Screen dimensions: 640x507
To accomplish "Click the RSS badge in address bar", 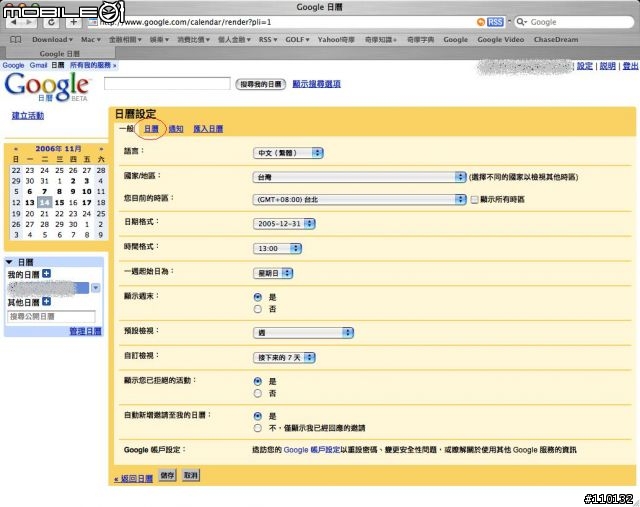I will click(495, 22).
